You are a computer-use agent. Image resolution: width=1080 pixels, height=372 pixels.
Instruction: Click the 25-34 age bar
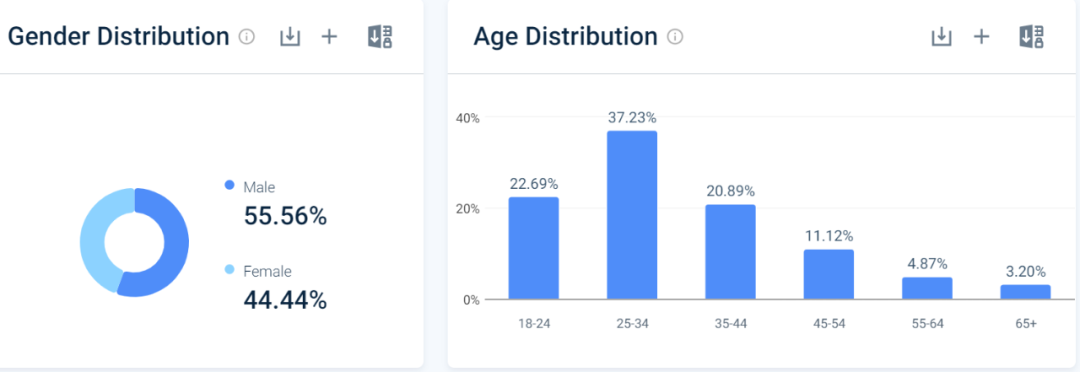coord(632,215)
